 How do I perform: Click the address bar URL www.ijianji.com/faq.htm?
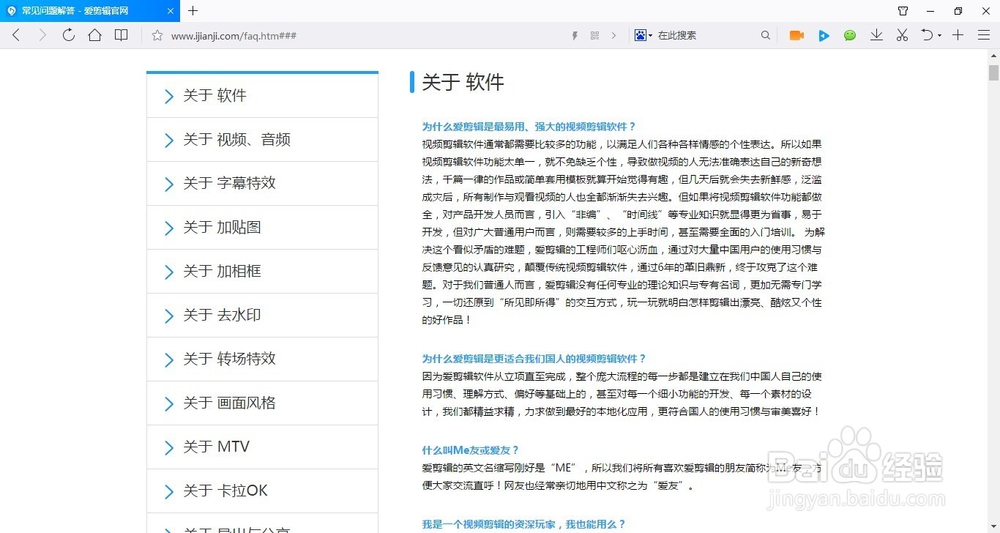click(233, 36)
